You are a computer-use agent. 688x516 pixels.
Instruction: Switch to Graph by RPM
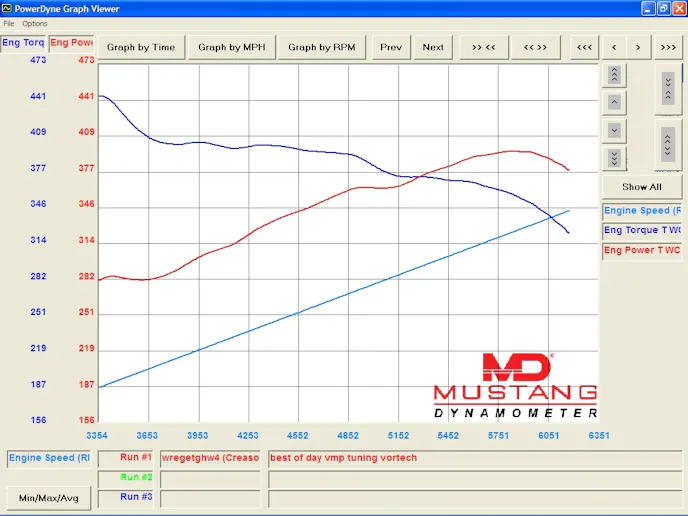point(321,47)
